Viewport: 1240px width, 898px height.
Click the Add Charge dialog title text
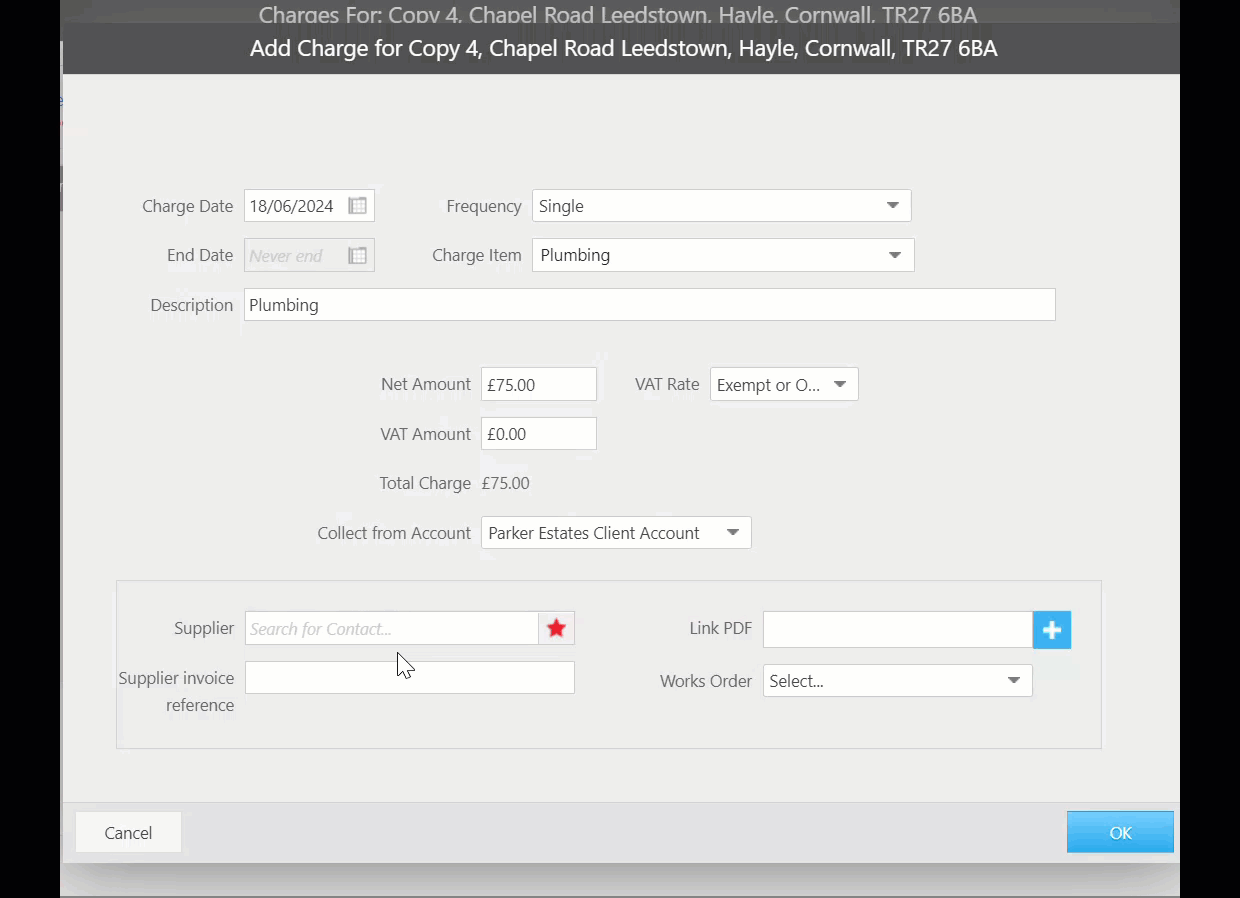coord(623,48)
